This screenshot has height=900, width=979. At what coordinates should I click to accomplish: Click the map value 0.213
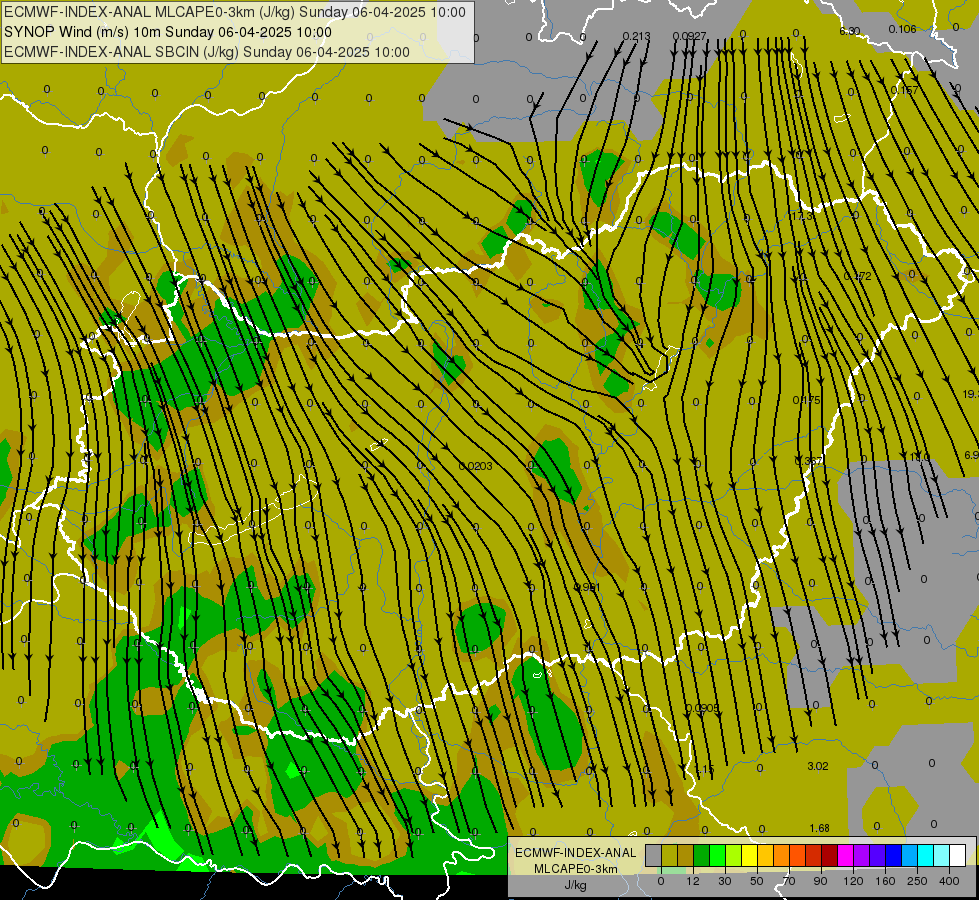(x=636, y=36)
